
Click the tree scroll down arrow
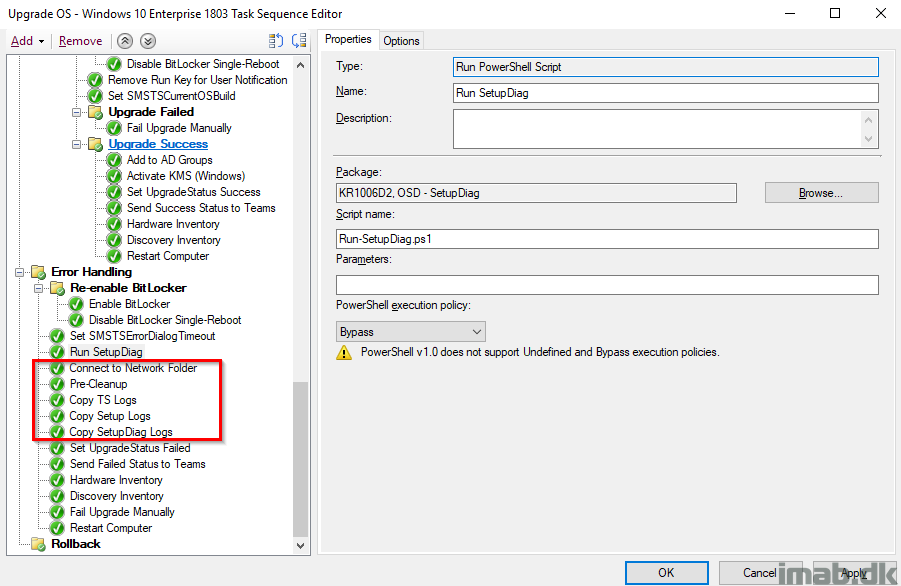point(300,546)
